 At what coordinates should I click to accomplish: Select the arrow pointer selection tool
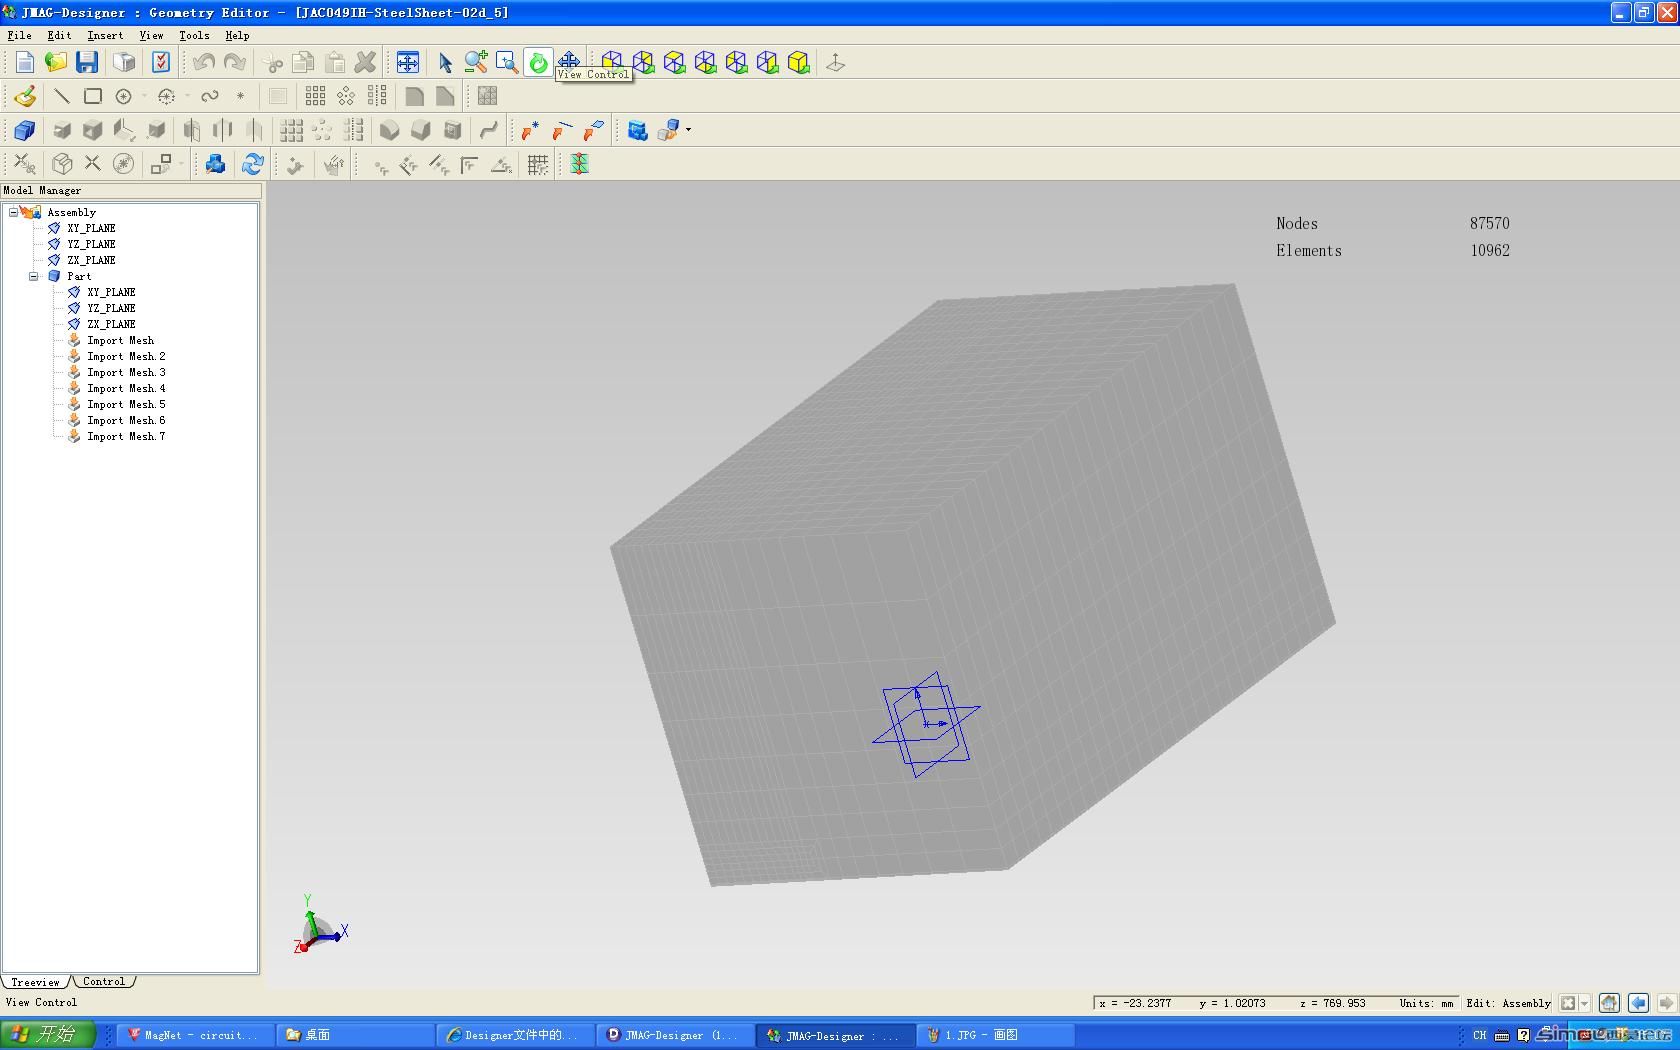click(x=445, y=63)
